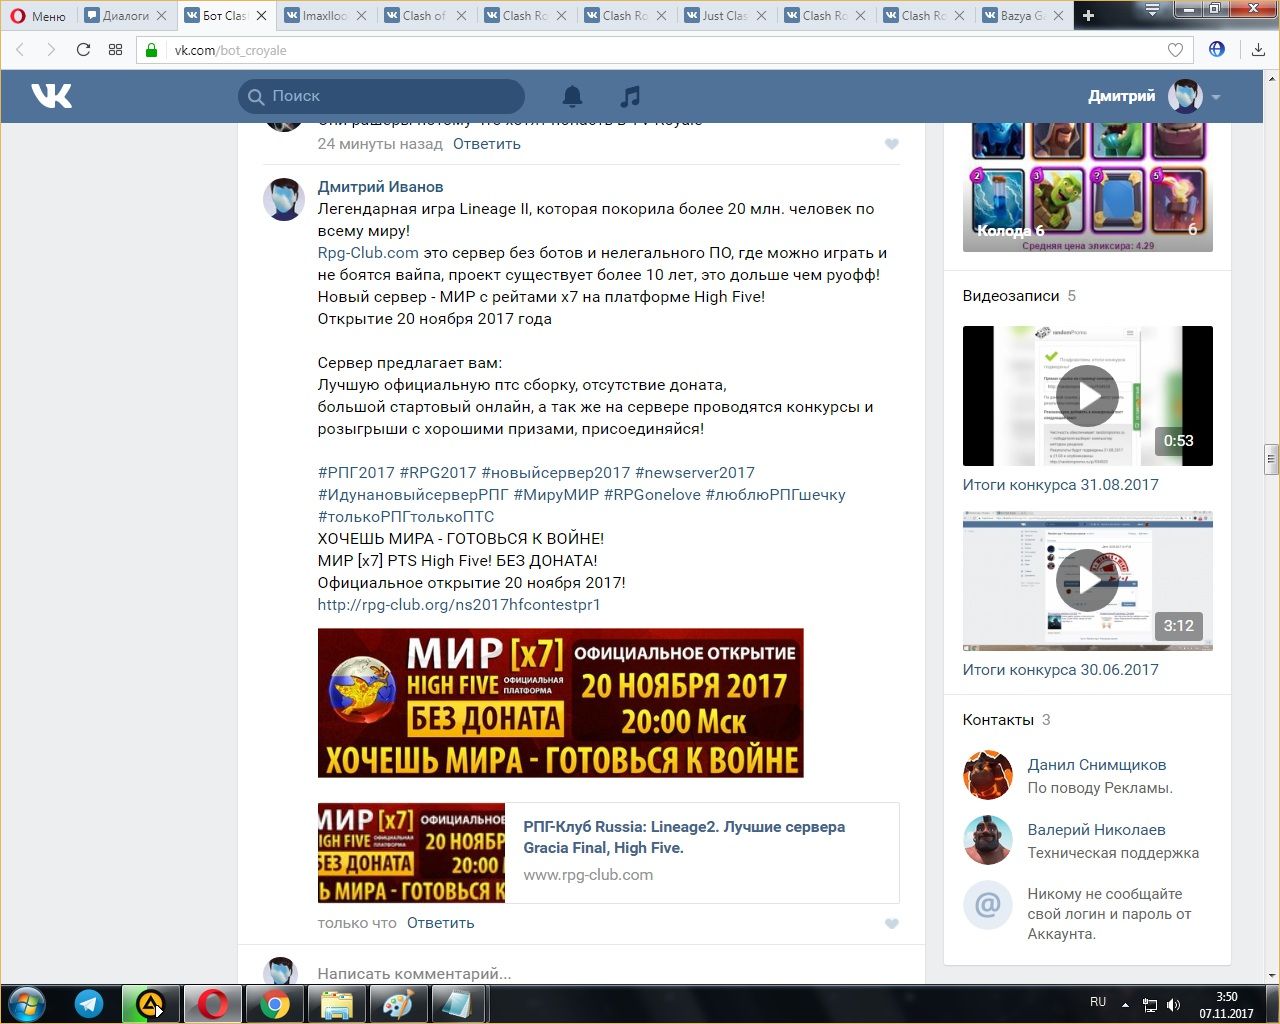Click the Поиск search field
The width and height of the screenshot is (1280, 1024).
(390, 96)
